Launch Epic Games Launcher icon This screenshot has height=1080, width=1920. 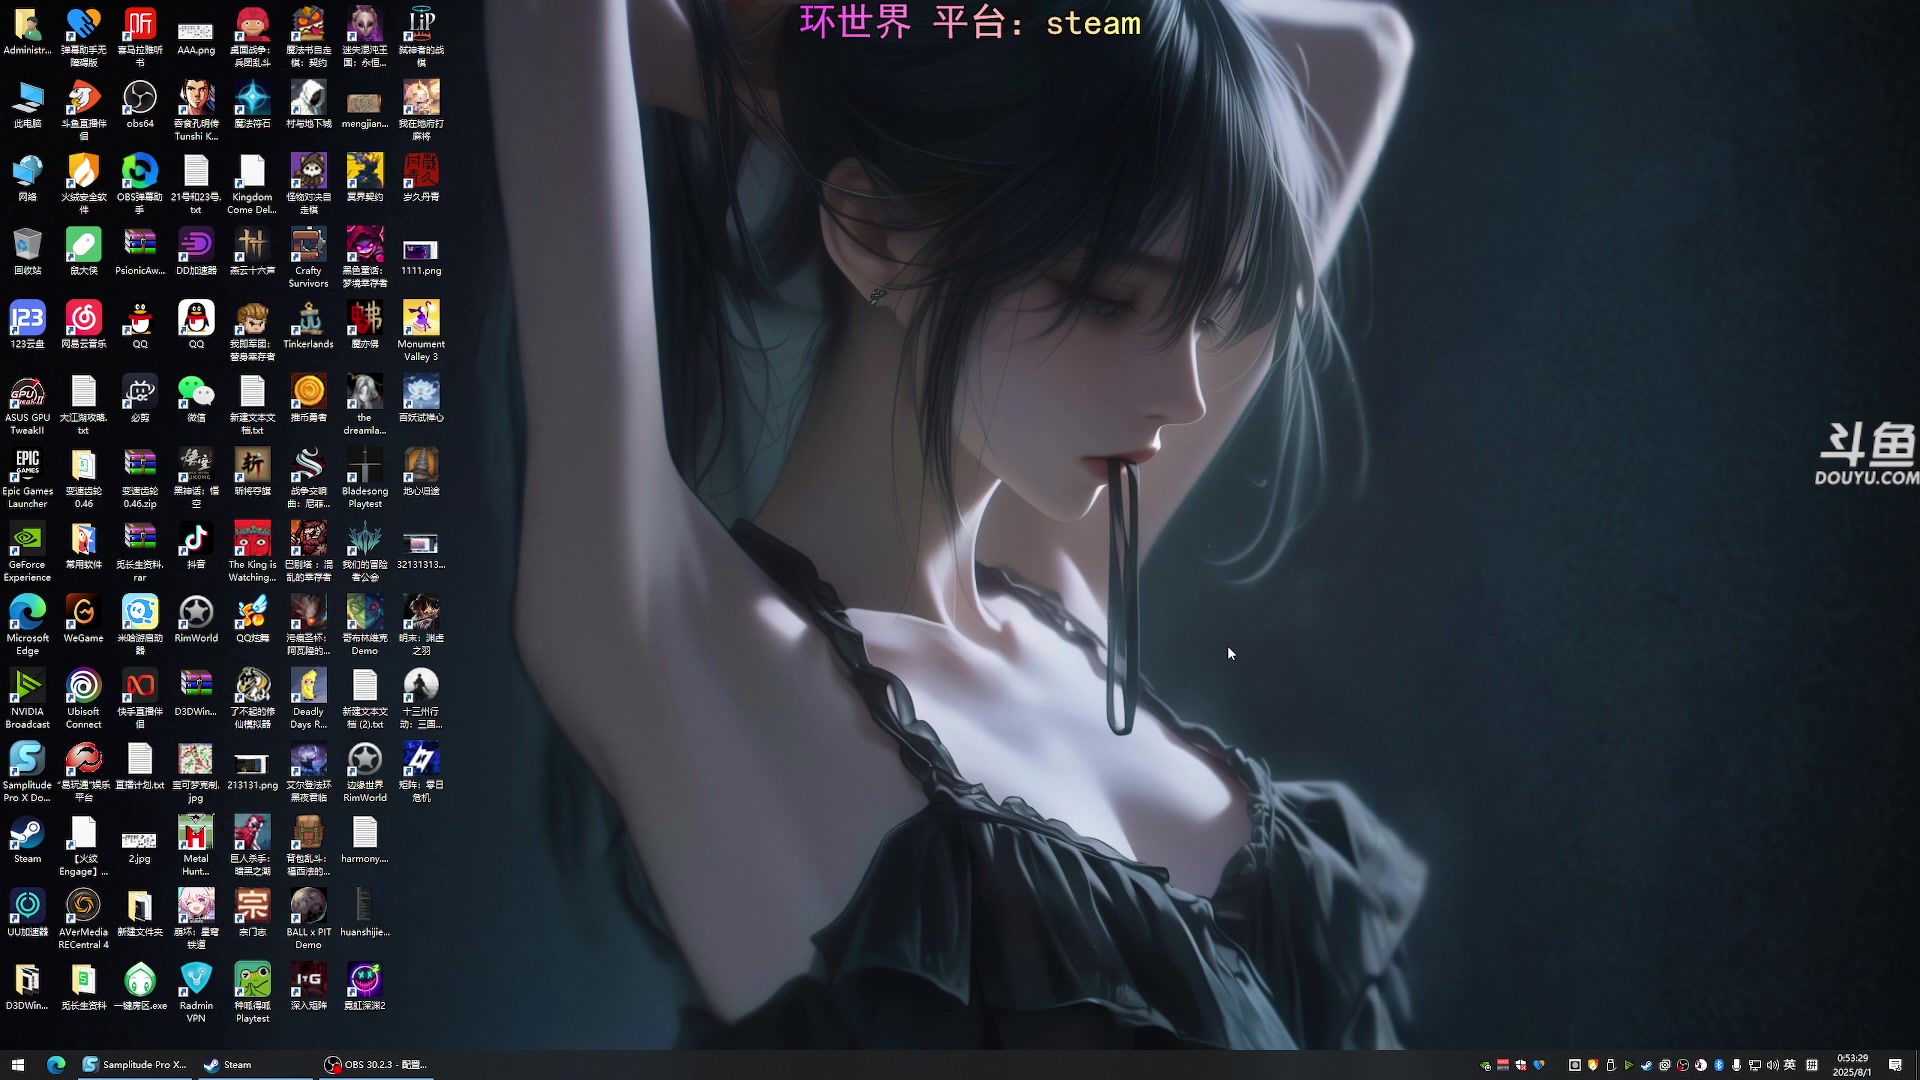(27, 478)
